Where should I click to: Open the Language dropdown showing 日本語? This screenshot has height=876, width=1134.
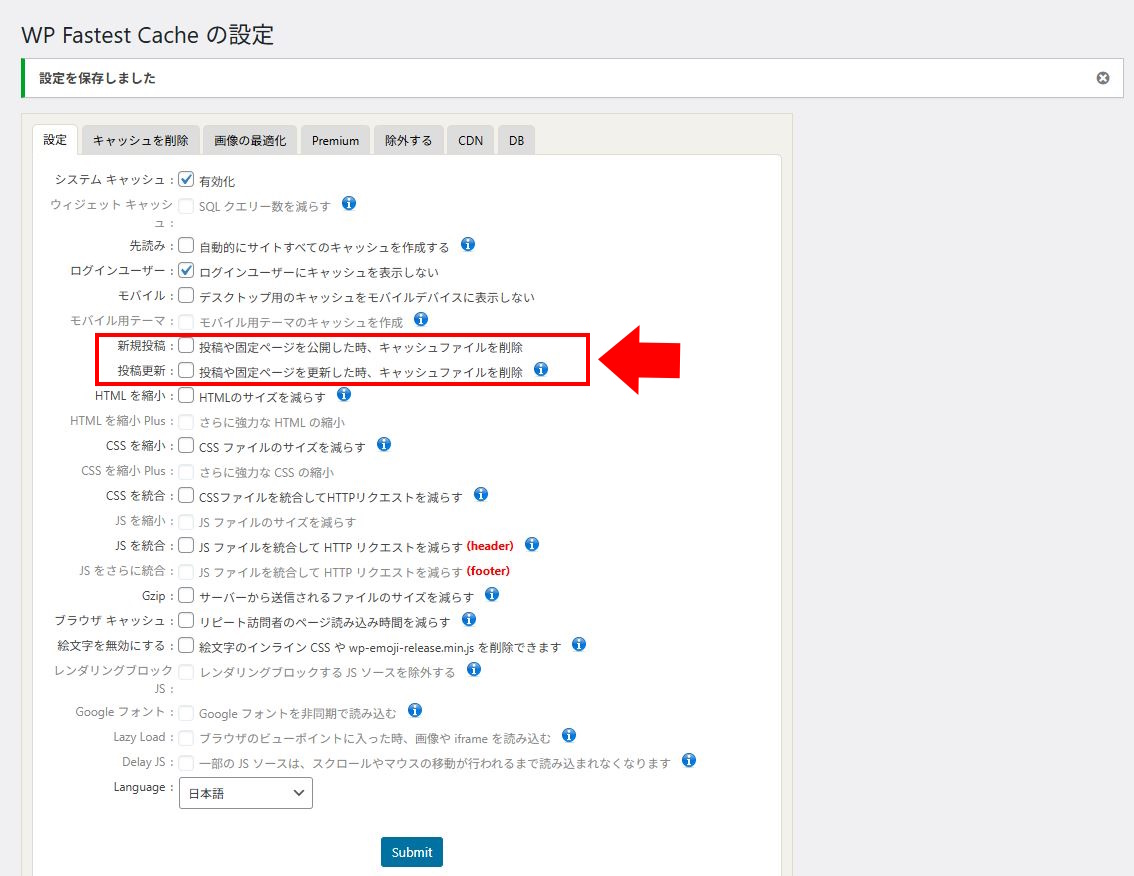pyautogui.click(x=246, y=793)
